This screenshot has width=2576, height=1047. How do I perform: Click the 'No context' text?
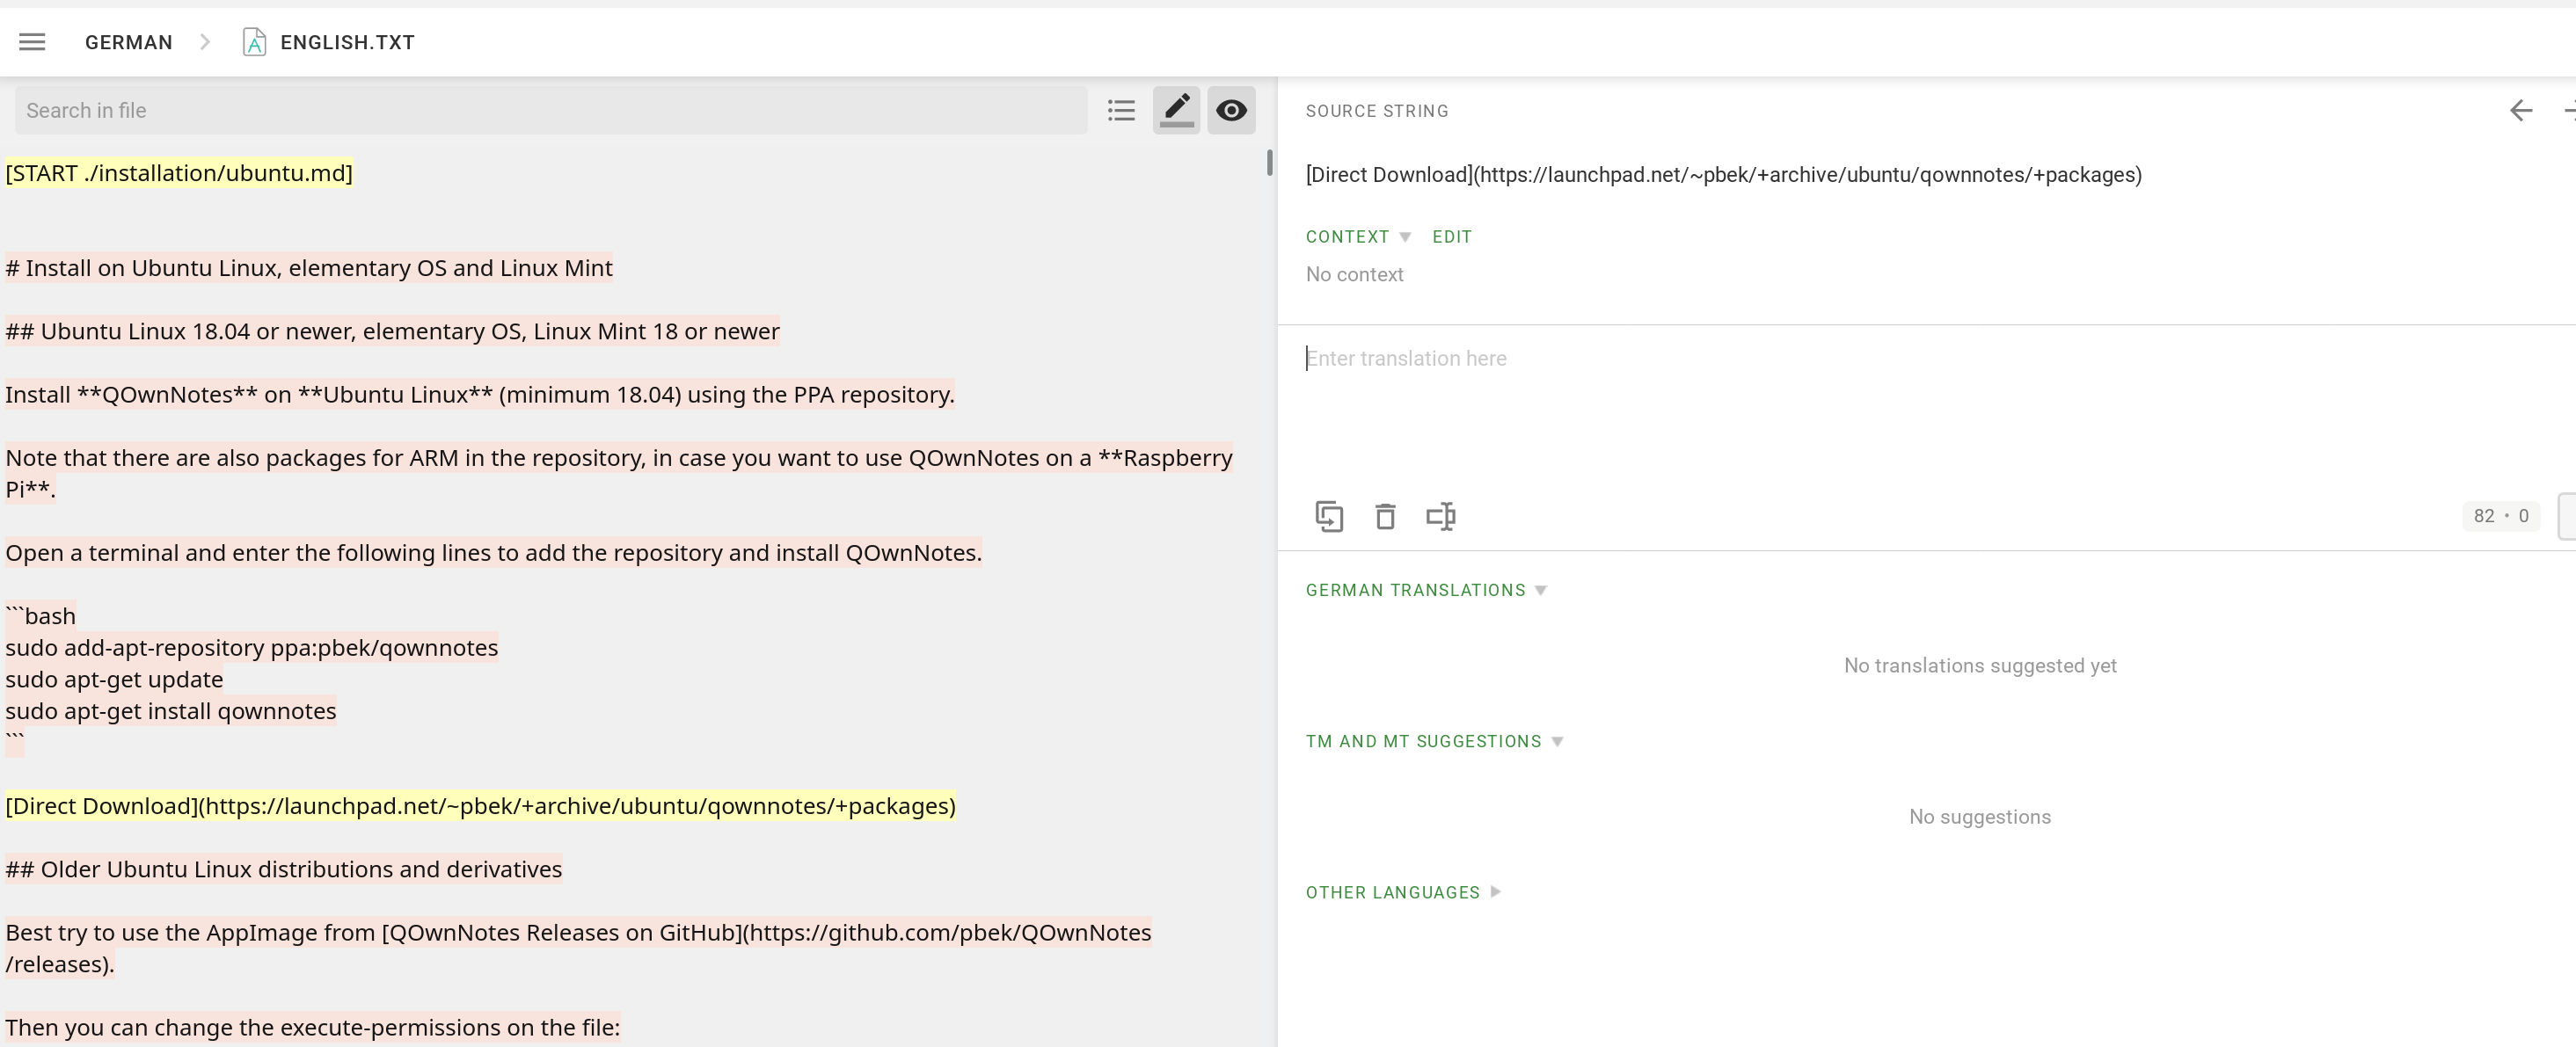pos(1354,274)
